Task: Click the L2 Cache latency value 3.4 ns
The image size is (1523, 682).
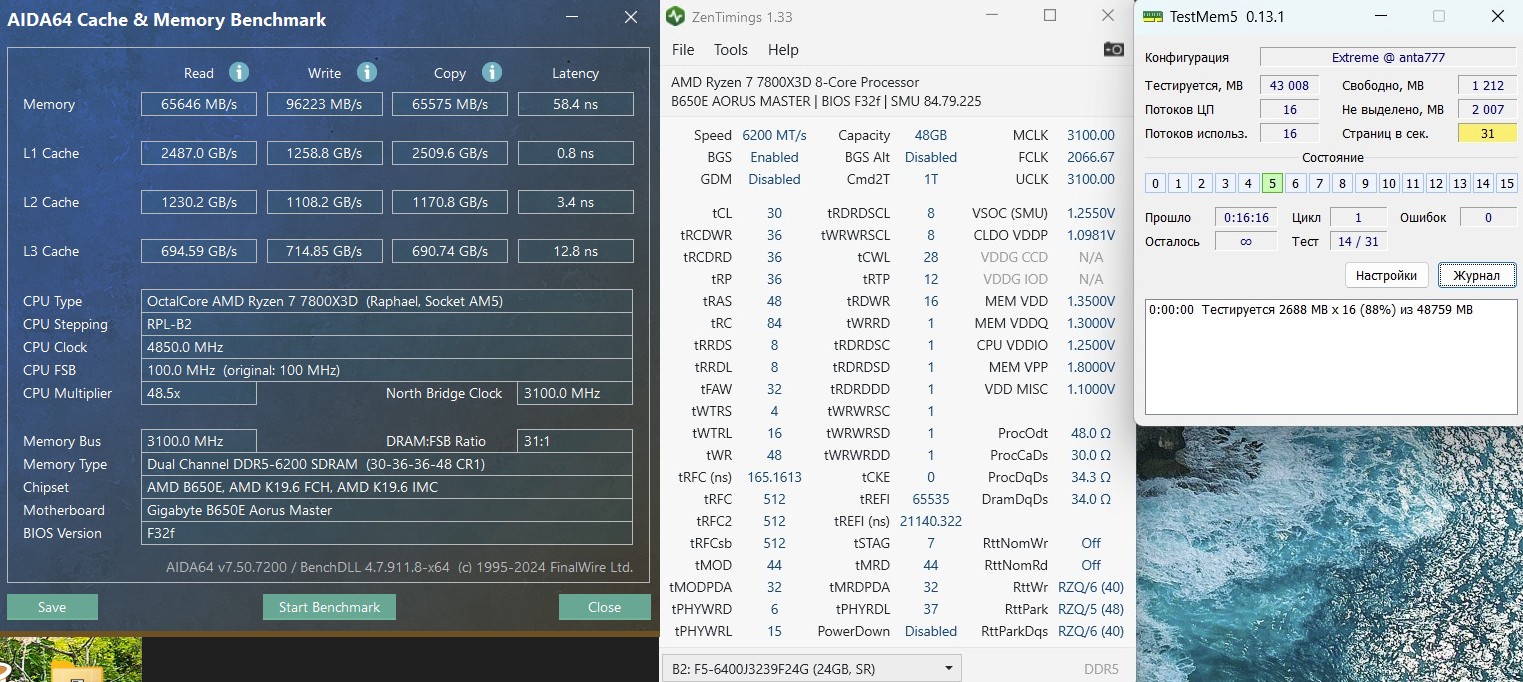Action: (x=575, y=202)
